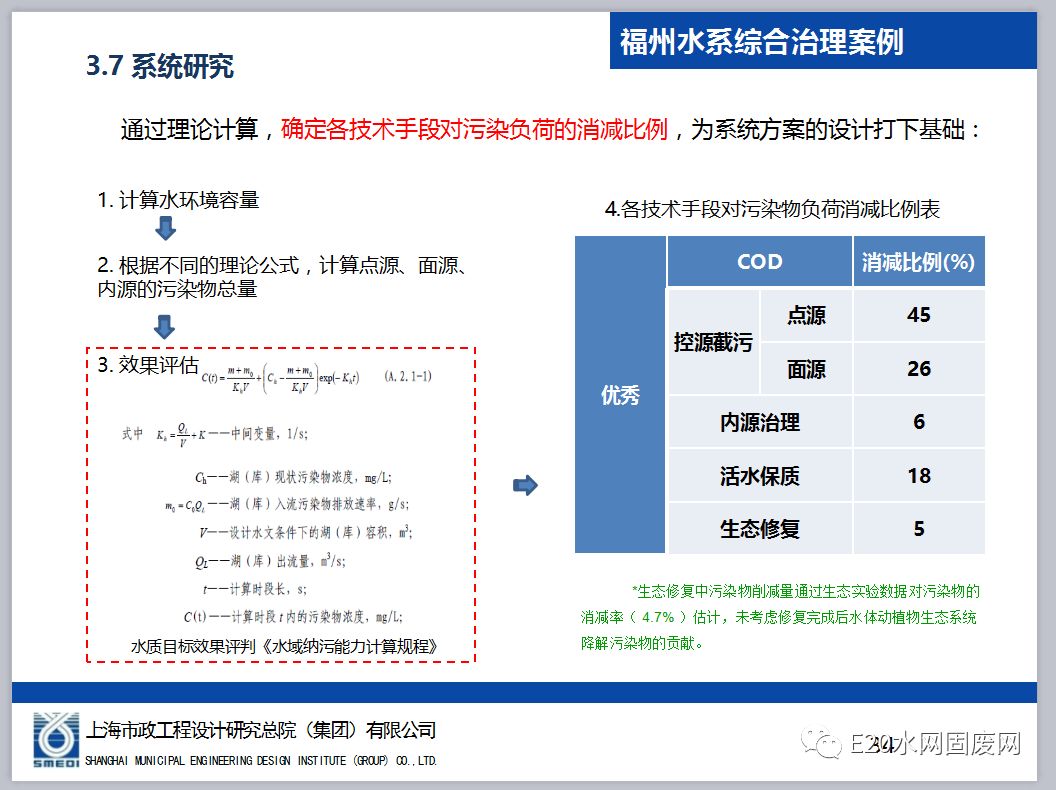This screenshot has height=790, width=1056.
Task: Click the value '6' in table
Action: (919, 422)
